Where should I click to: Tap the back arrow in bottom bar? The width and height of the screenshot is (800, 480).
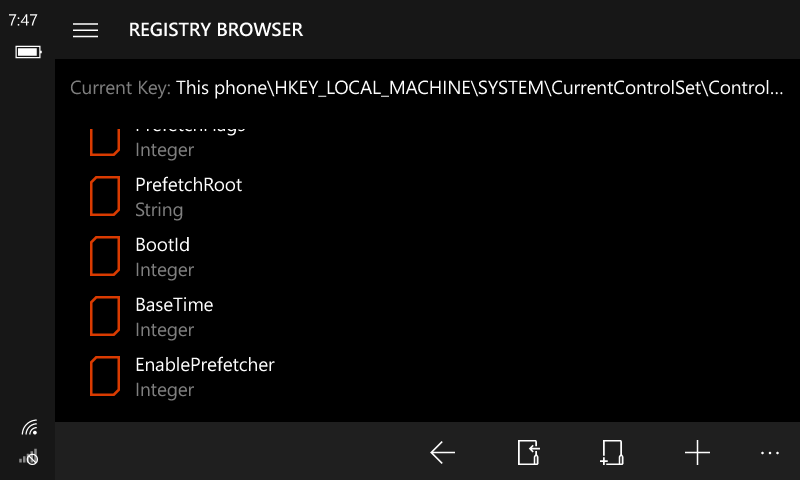coord(442,453)
